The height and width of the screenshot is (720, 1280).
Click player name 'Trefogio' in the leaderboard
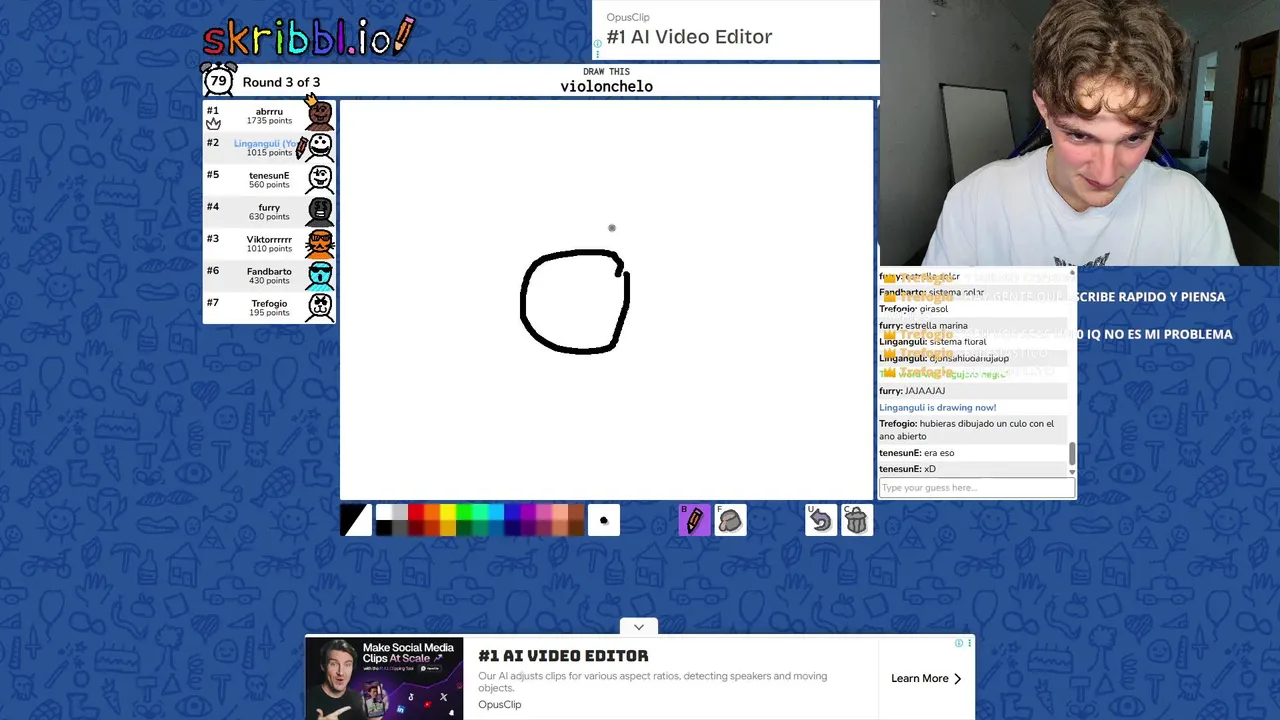(x=269, y=304)
